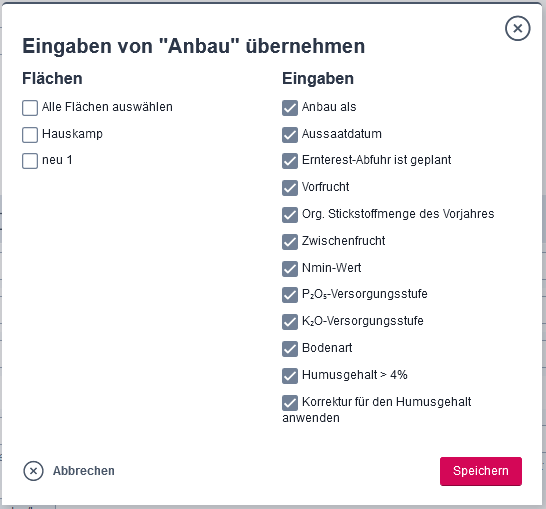Click the Speichern button
This screenshot has height=509, width=546.
click(481, 471)
